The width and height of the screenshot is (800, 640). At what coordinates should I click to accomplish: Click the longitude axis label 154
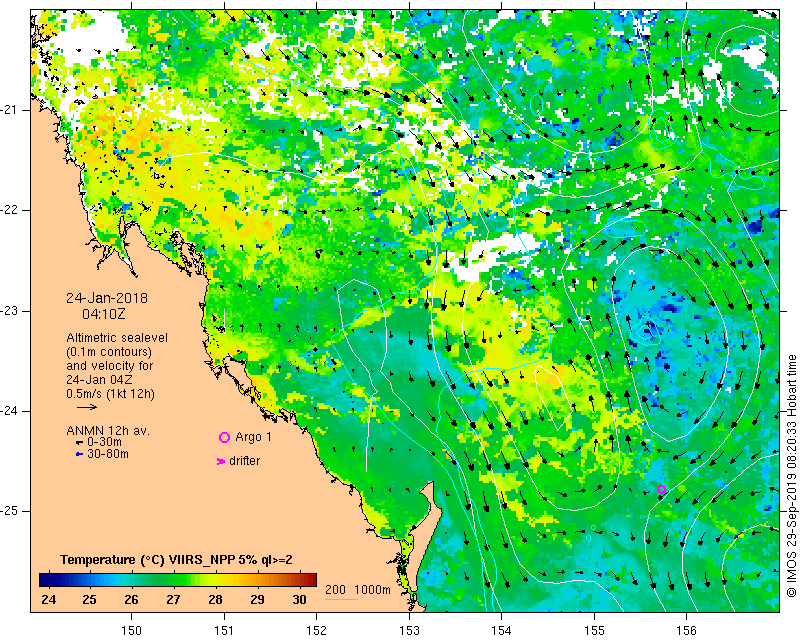pos(502,630)
